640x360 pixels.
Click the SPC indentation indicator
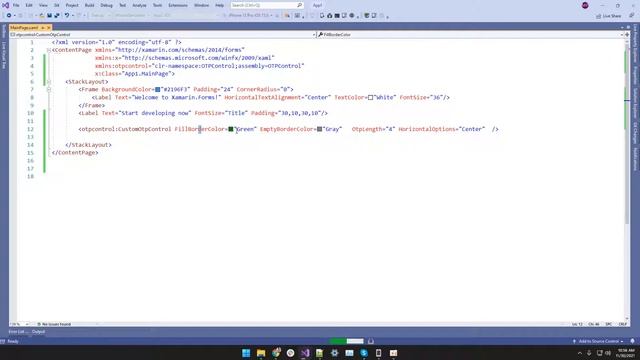click(609, 324)
